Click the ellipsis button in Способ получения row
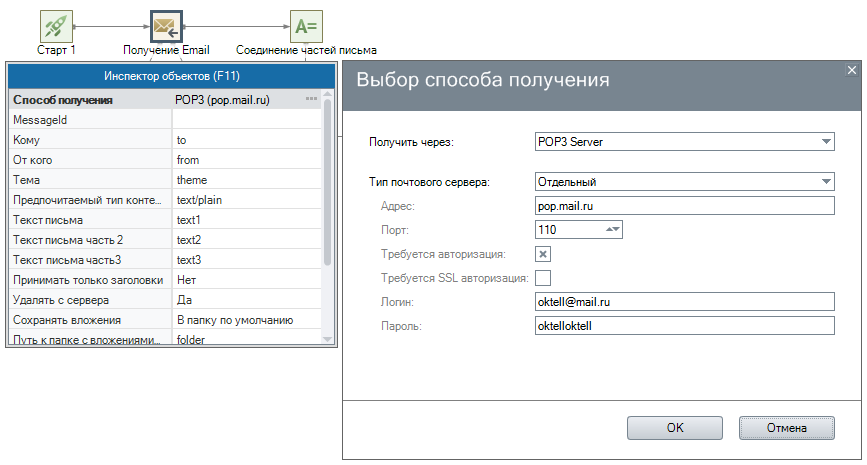The width and height of the screenshot is (867, 465). coord(311,99)
